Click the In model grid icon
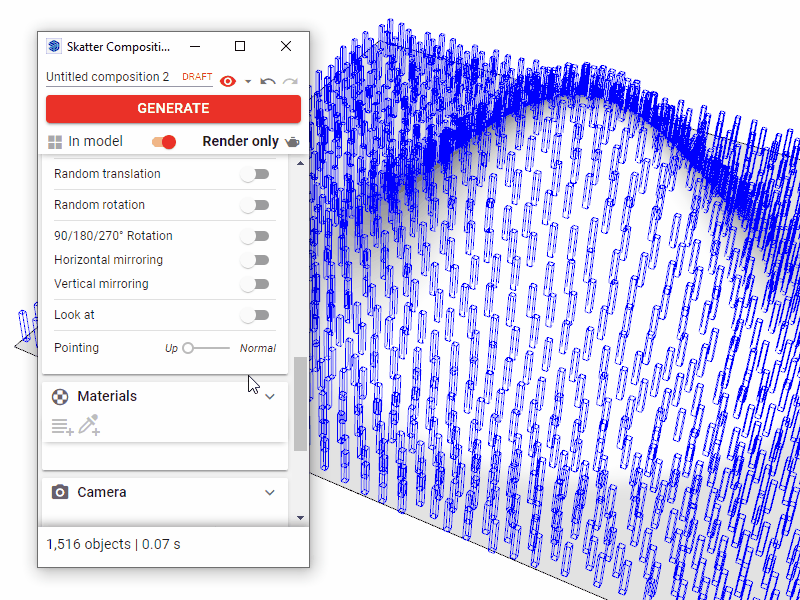The height and width of the screenshot is (600, 800). (x=55, y=142)
